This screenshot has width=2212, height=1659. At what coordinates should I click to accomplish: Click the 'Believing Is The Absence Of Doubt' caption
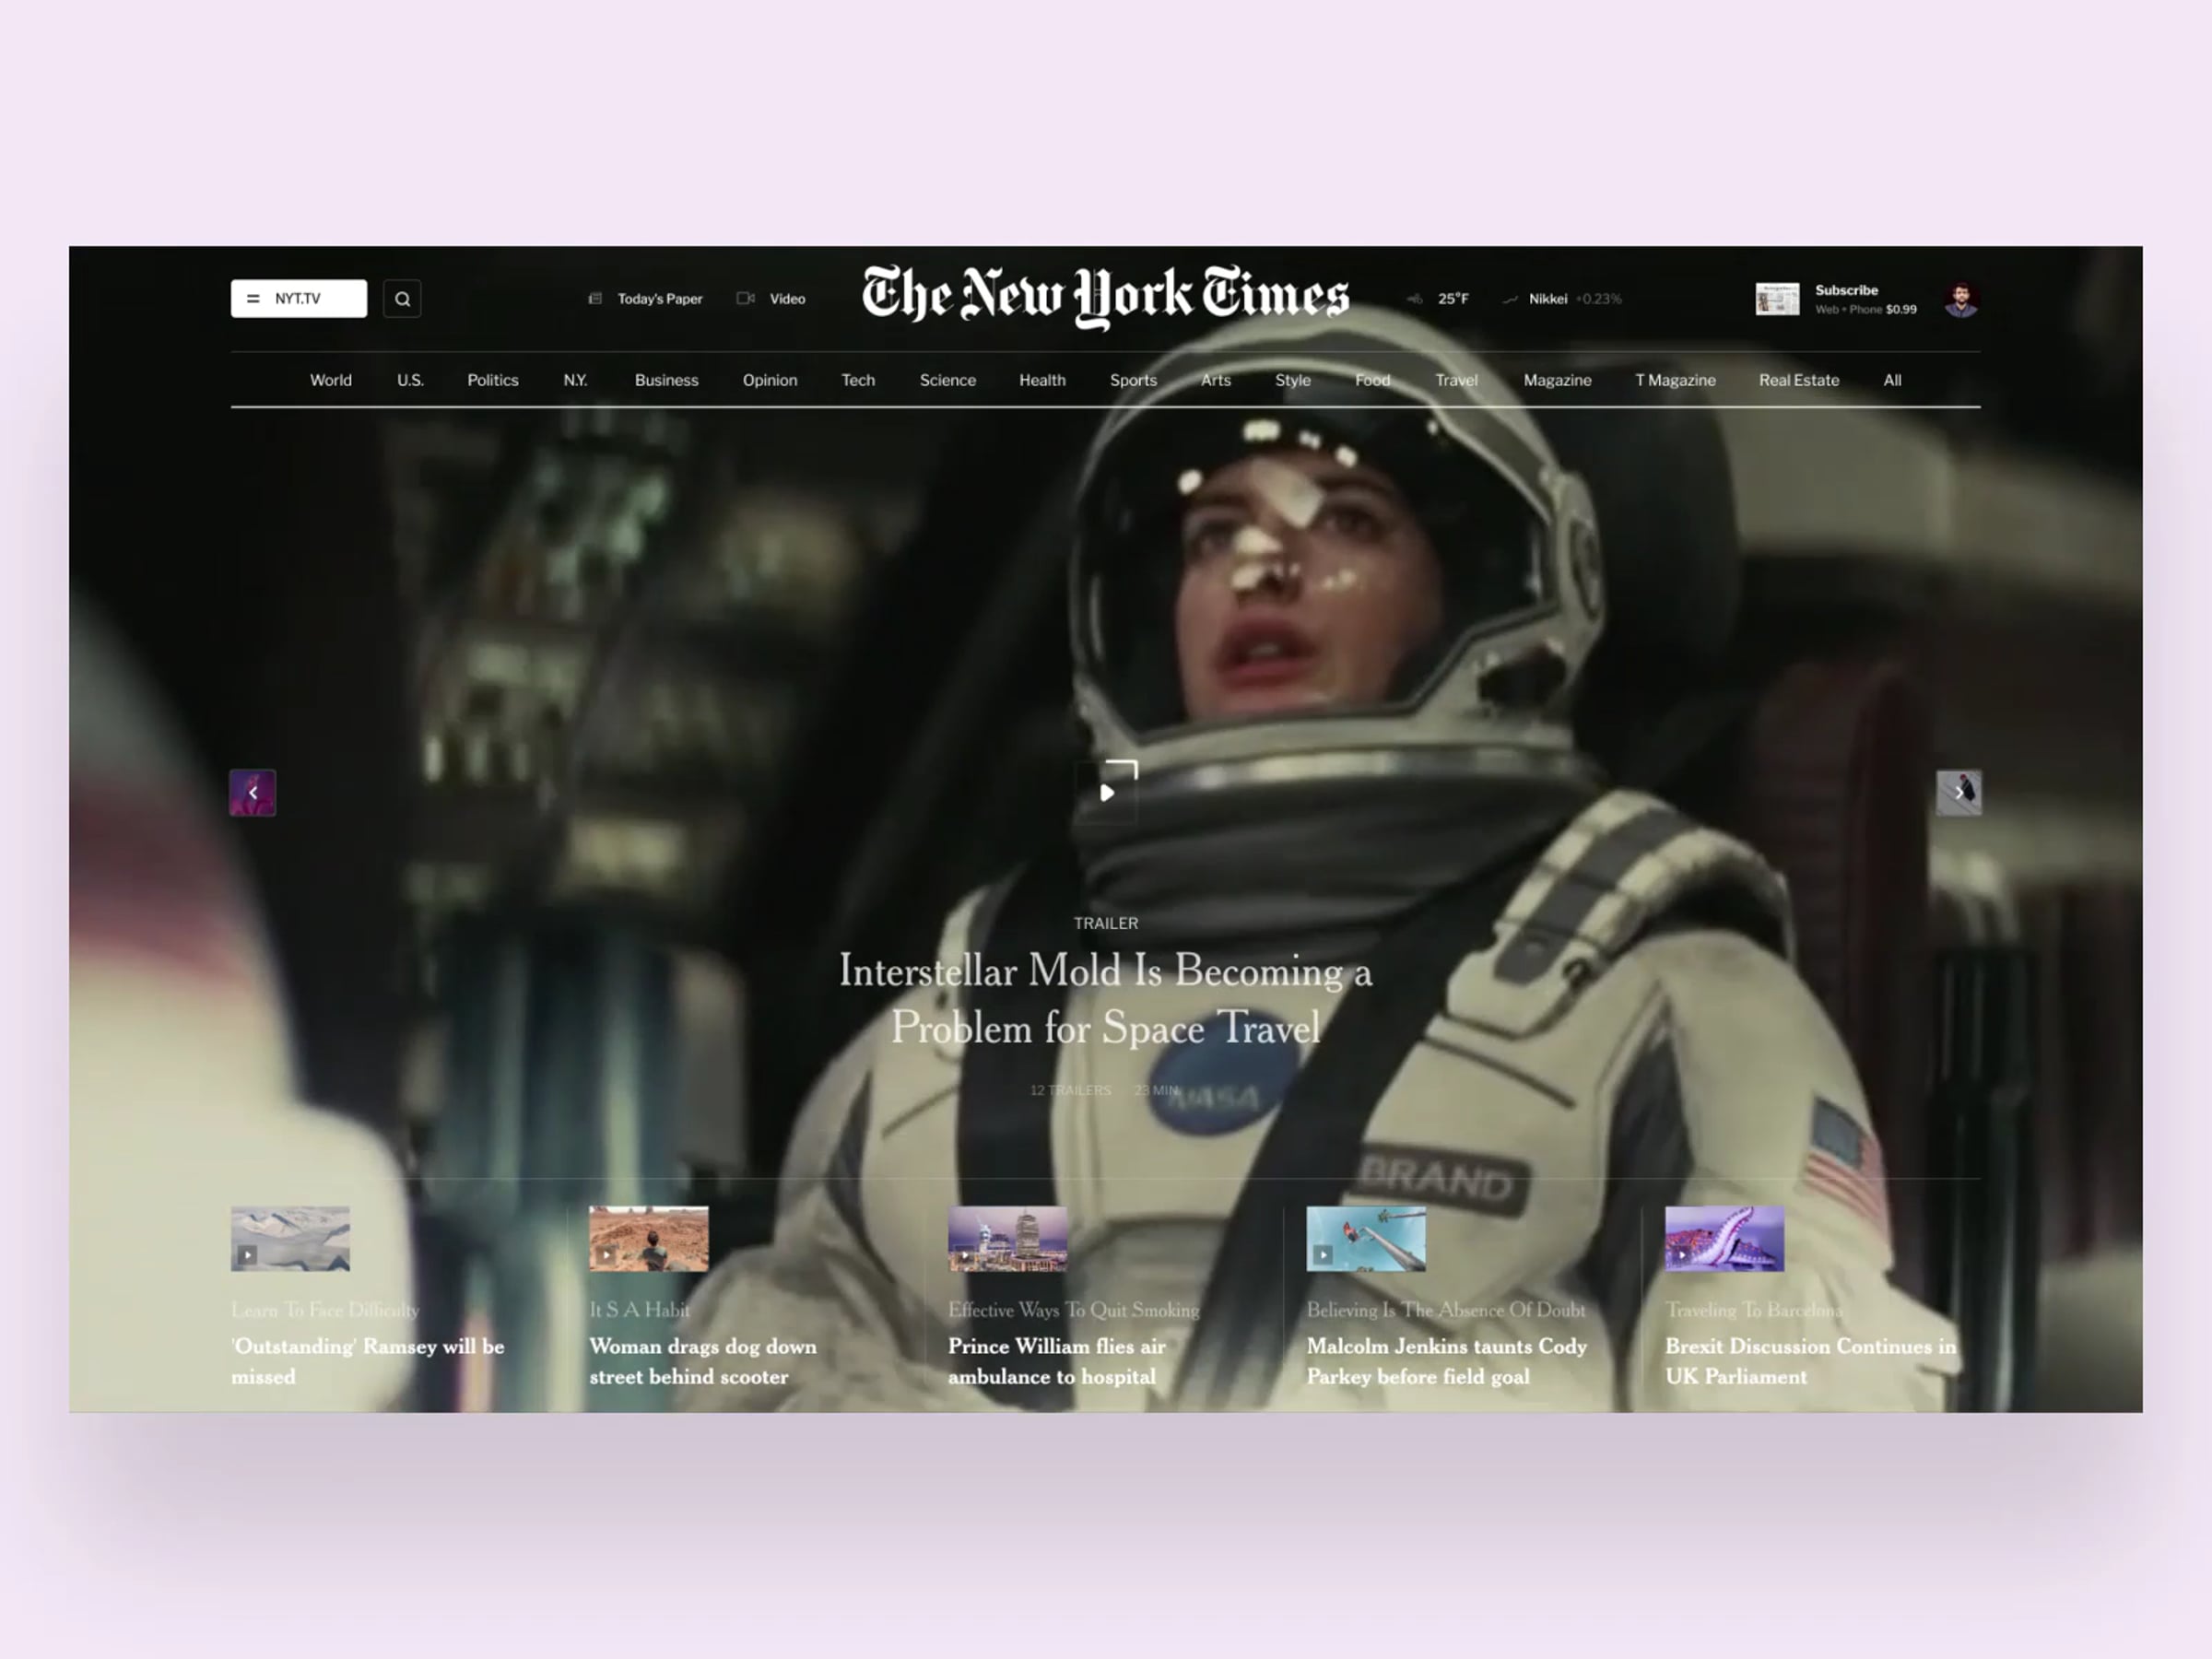1446,1310
